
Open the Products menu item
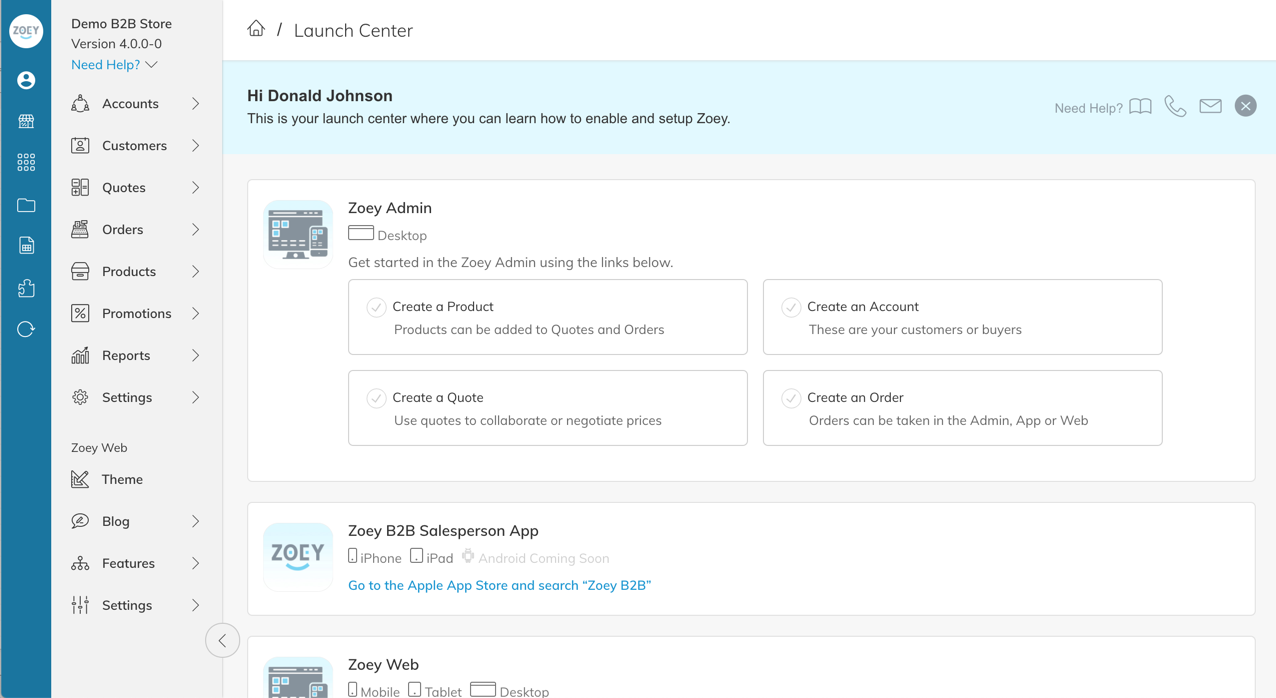(x=136, y=271)
